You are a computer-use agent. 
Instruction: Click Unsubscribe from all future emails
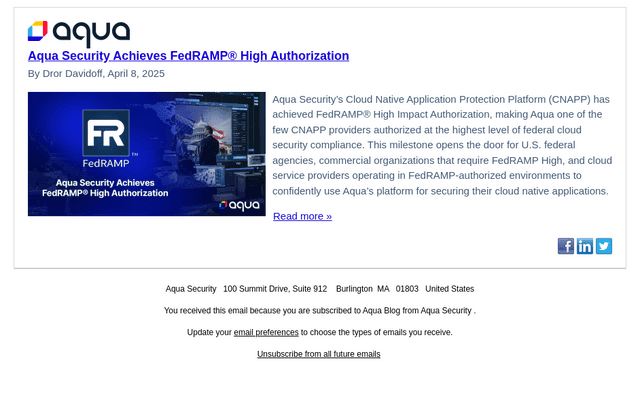(319, 354)
